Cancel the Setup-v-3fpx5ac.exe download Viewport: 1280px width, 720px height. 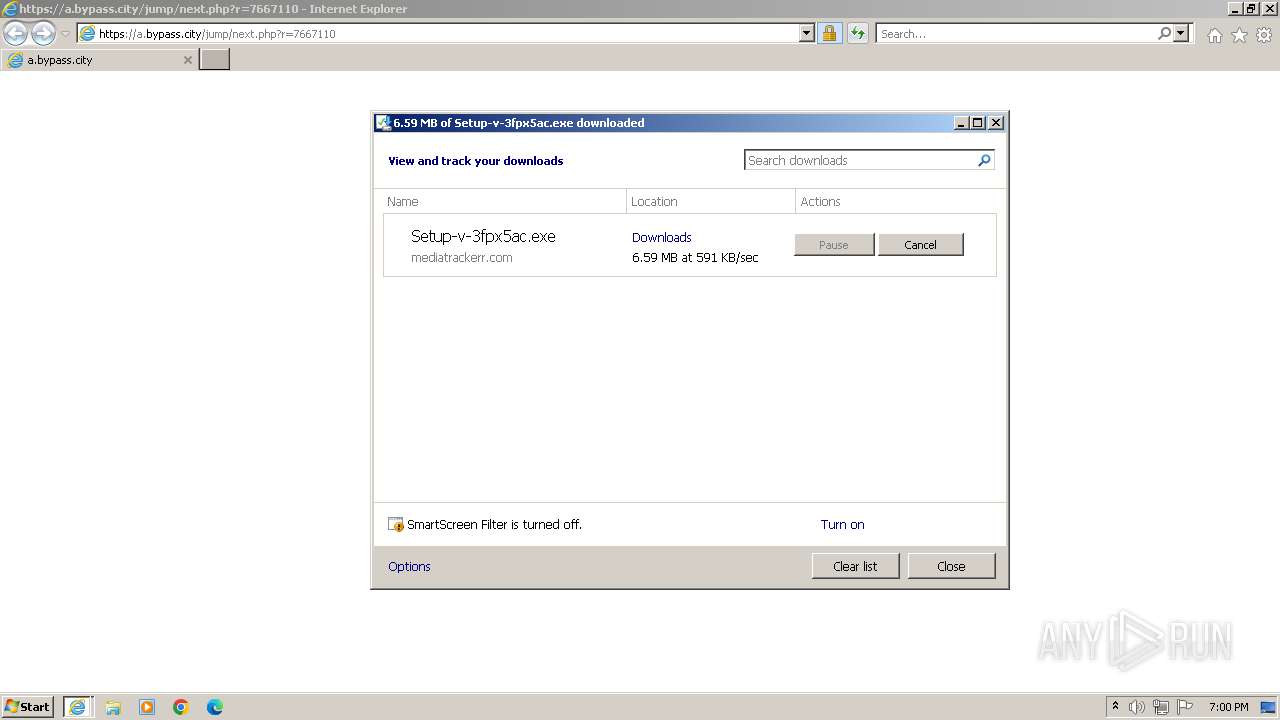point(921,245)
